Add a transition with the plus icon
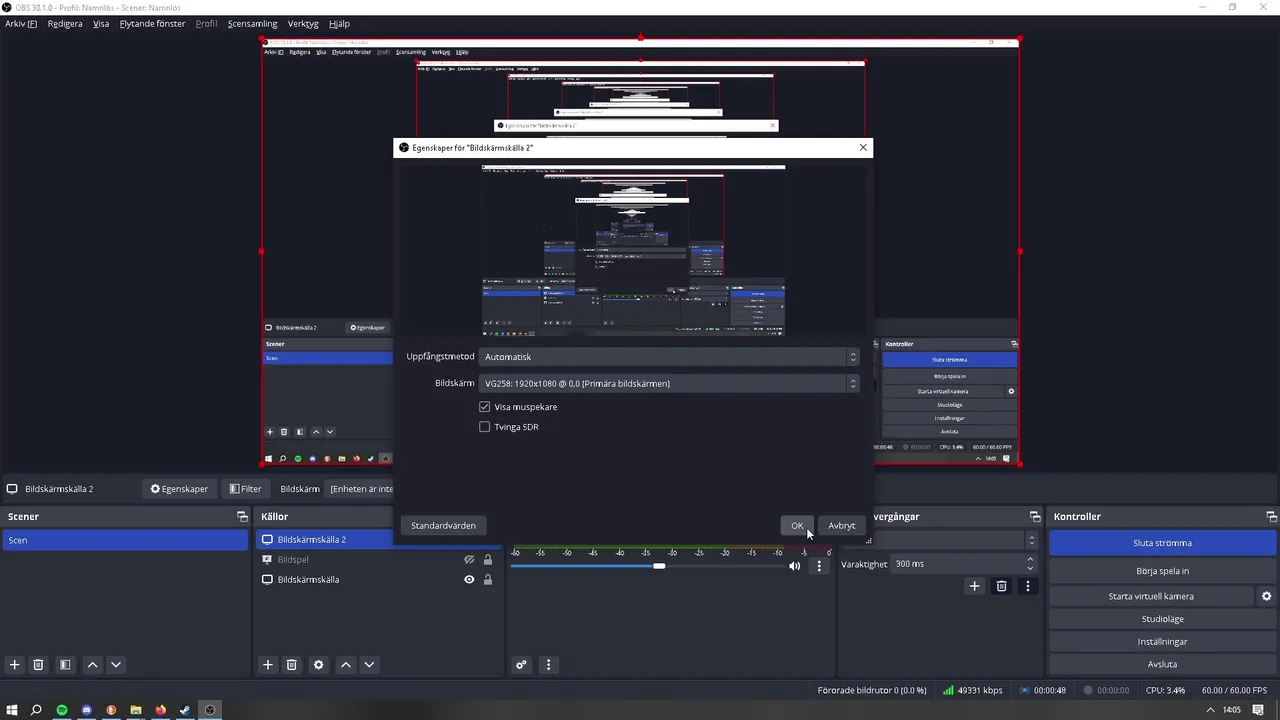1280x720 pixels. (974, 586)
